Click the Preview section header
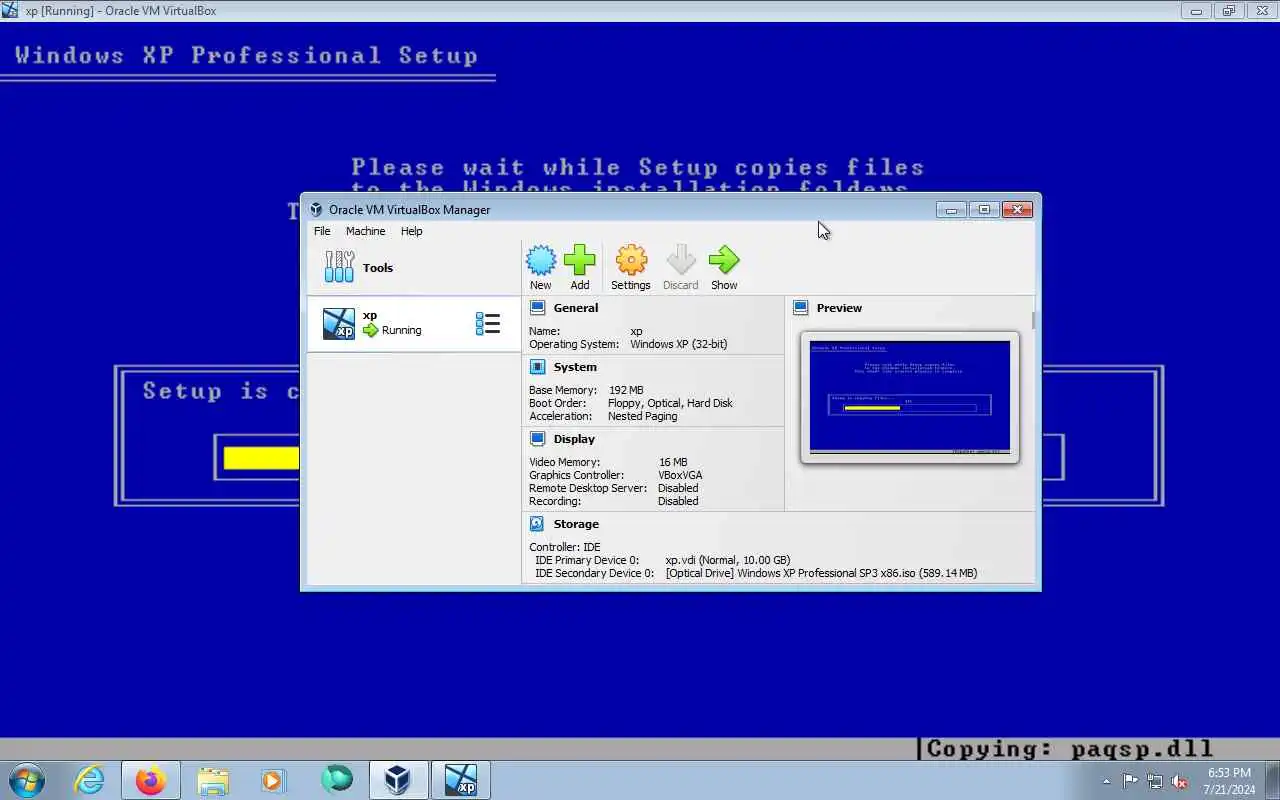This screenshot has height=800, width=1280. (x=839, y=308)
